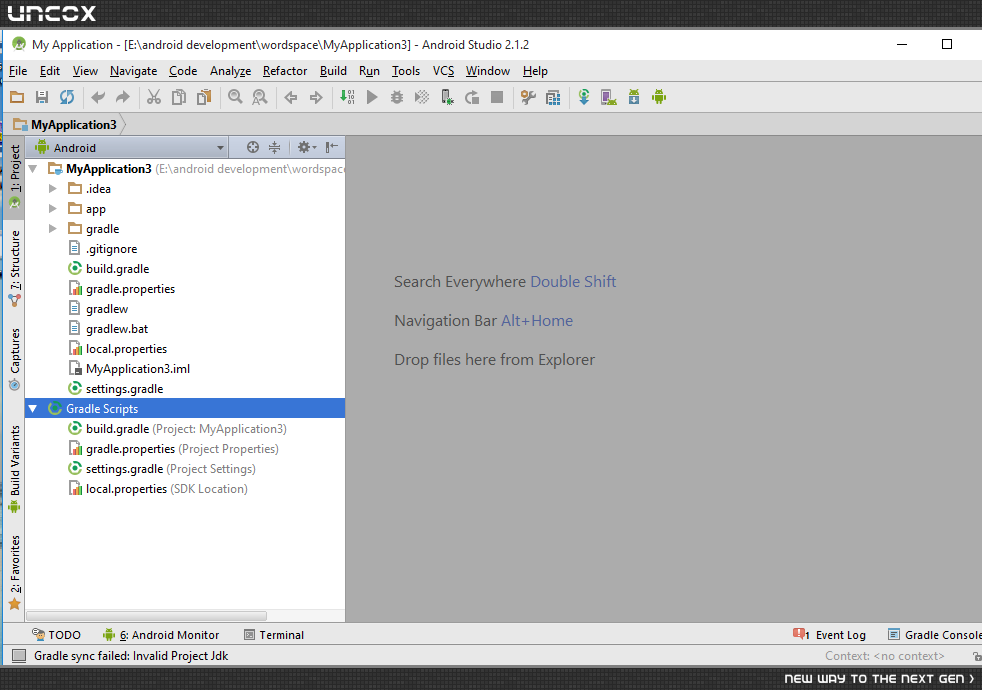
Task: Open the Refactor menu
Action: [x=285, y=71]
